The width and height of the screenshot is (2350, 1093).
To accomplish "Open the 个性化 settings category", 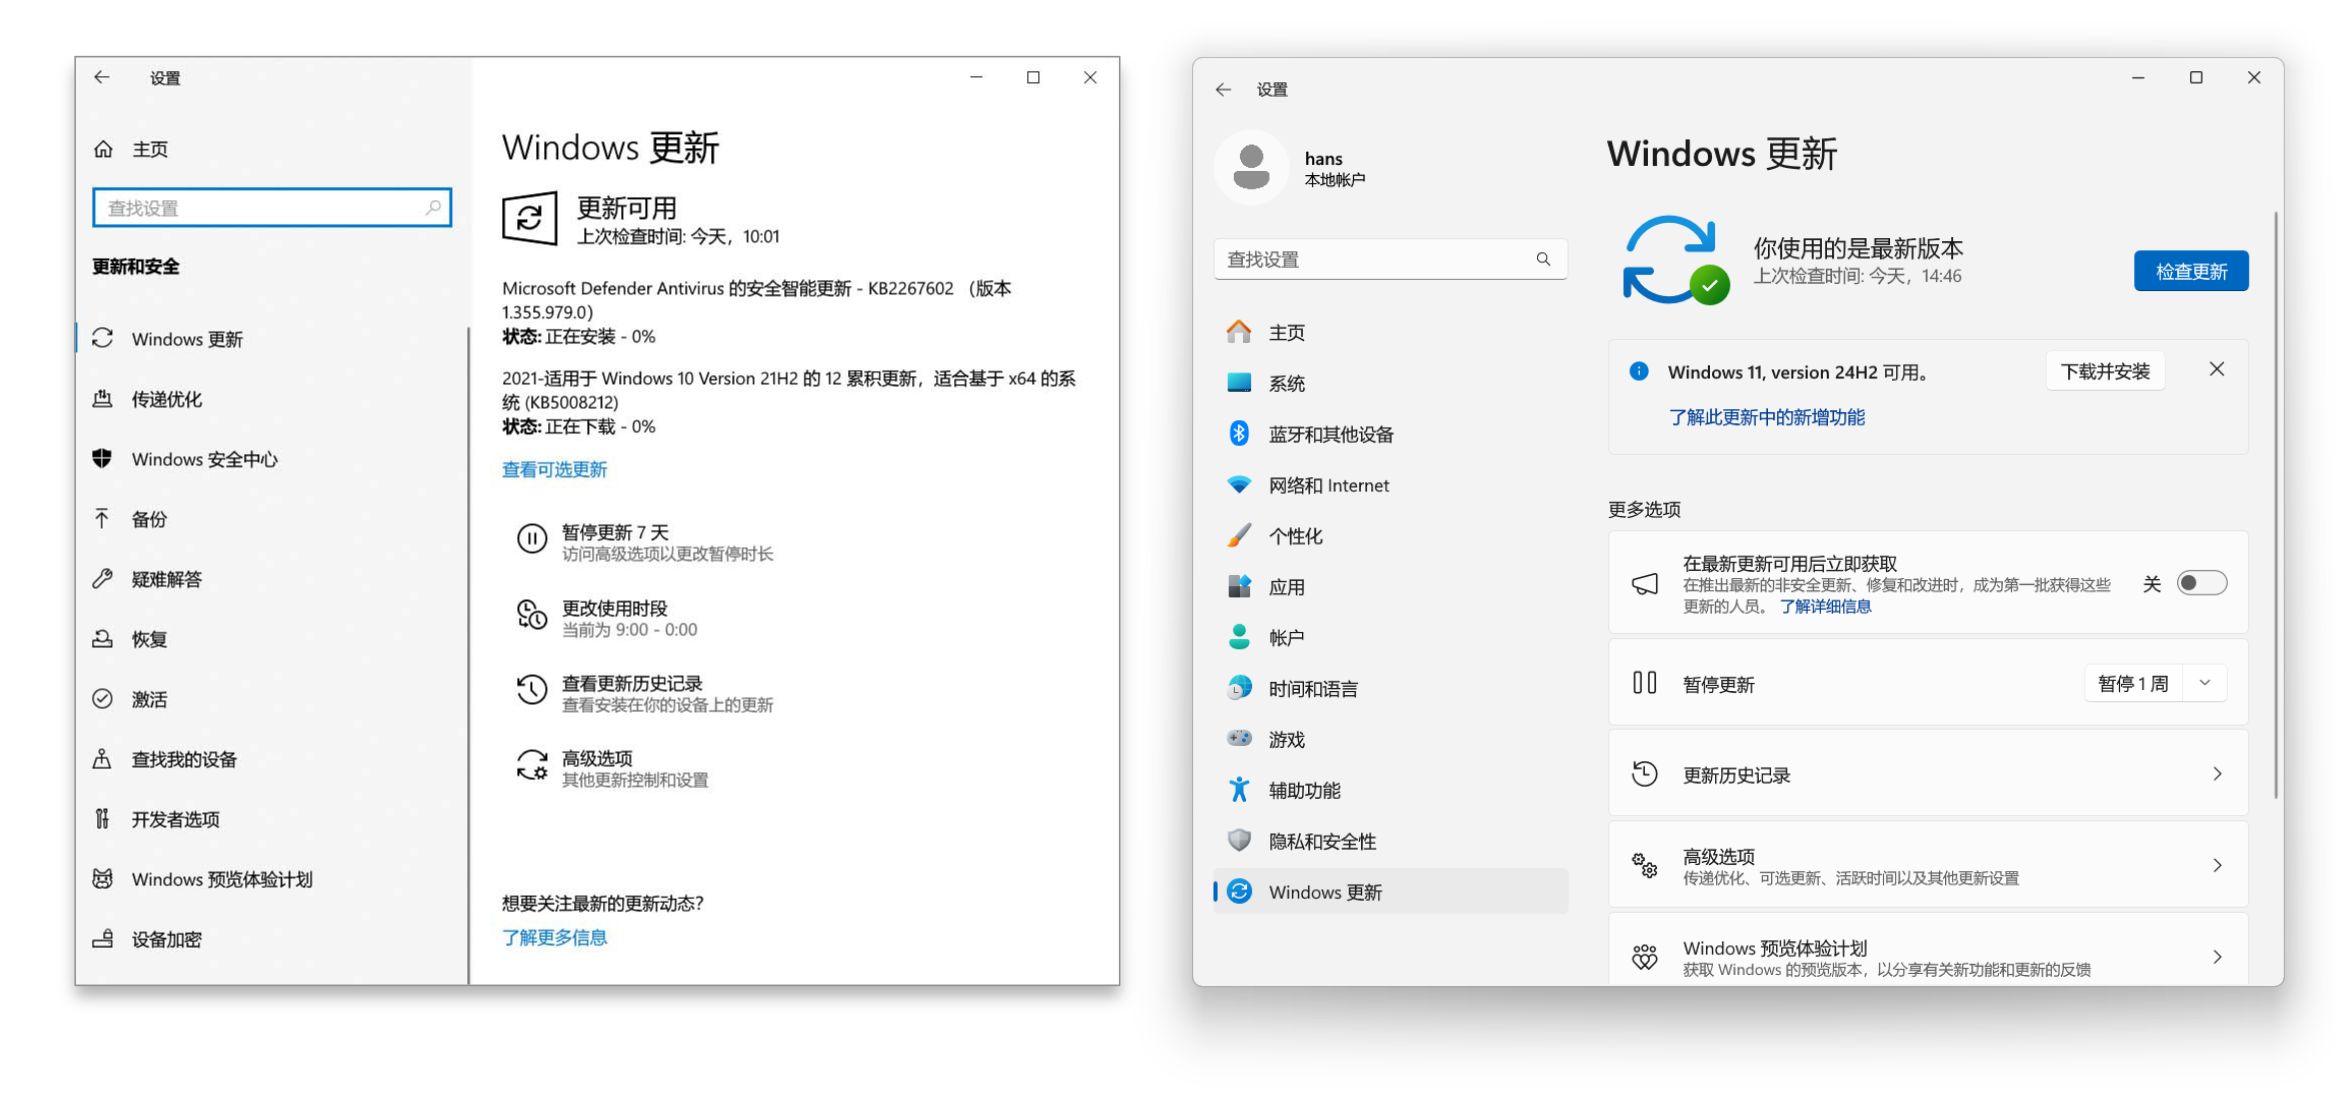I will point(1297,536).
